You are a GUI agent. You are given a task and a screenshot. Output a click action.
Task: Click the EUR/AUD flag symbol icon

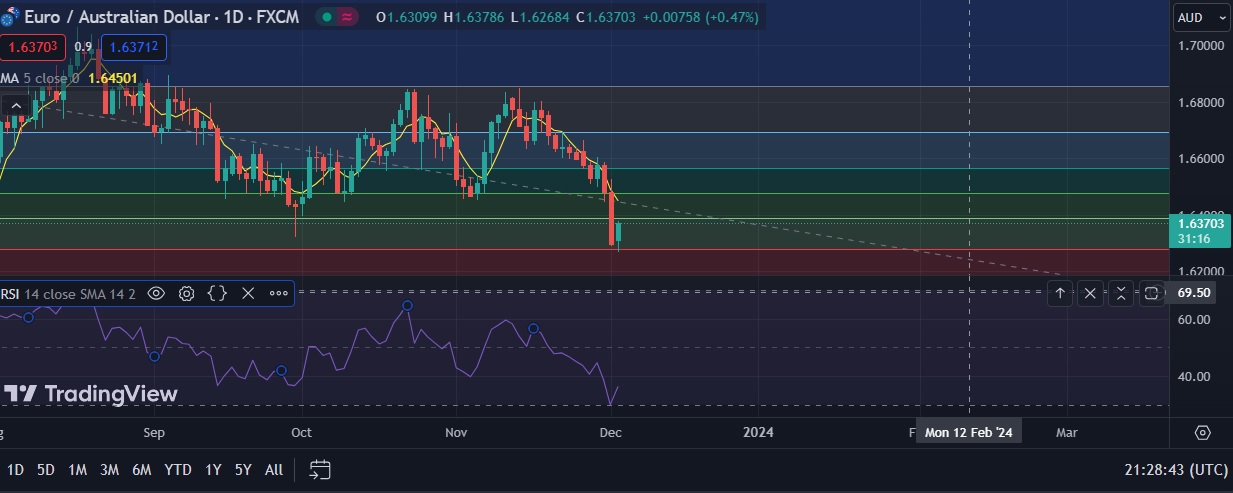(x=10, y=18)
